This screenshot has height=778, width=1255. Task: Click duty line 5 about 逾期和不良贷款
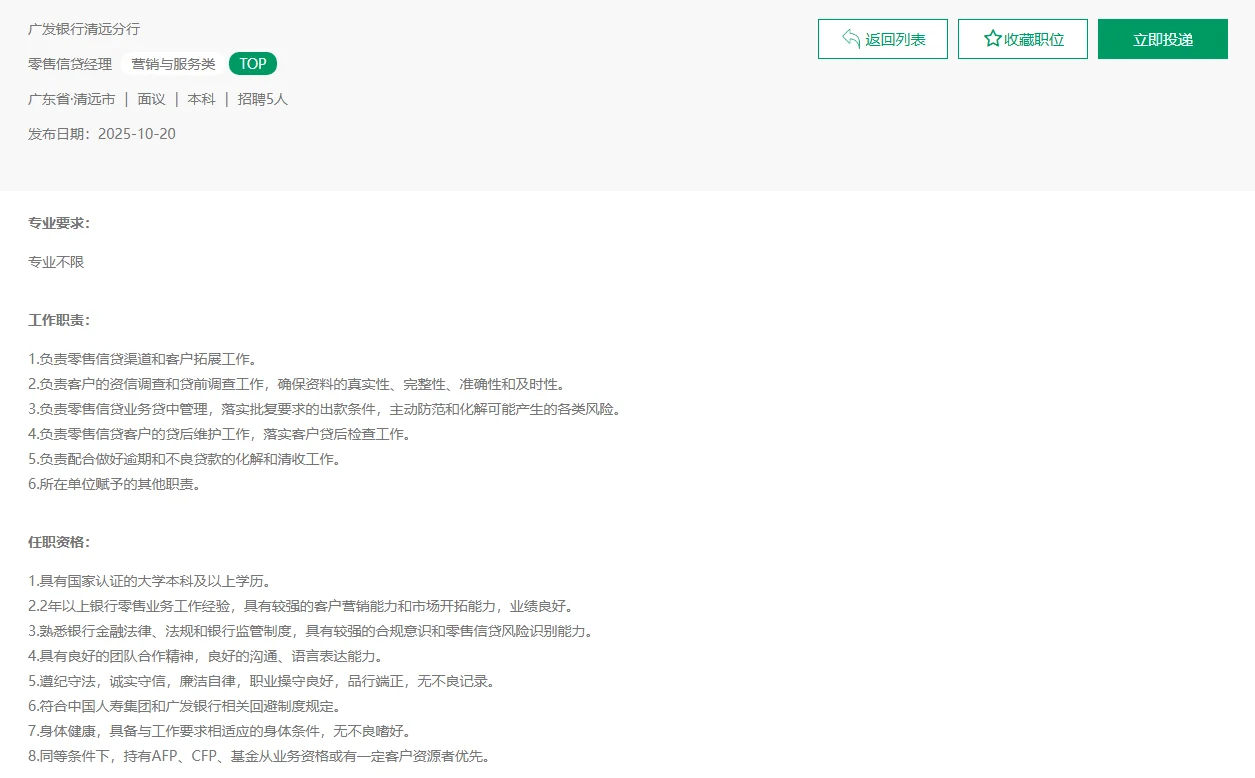pos(185,459)
